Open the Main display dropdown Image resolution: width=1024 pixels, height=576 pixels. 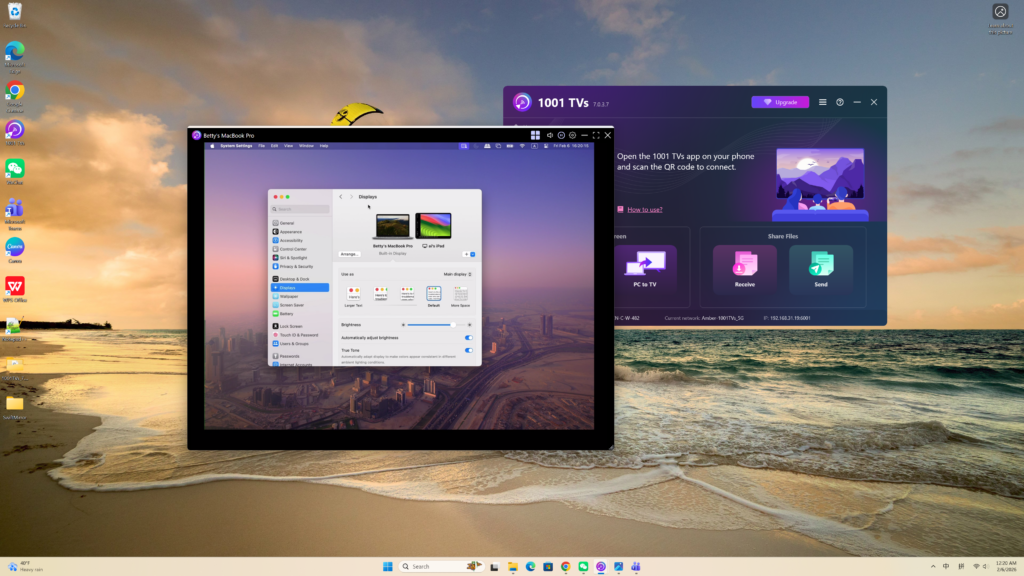(x=458, y=273)
